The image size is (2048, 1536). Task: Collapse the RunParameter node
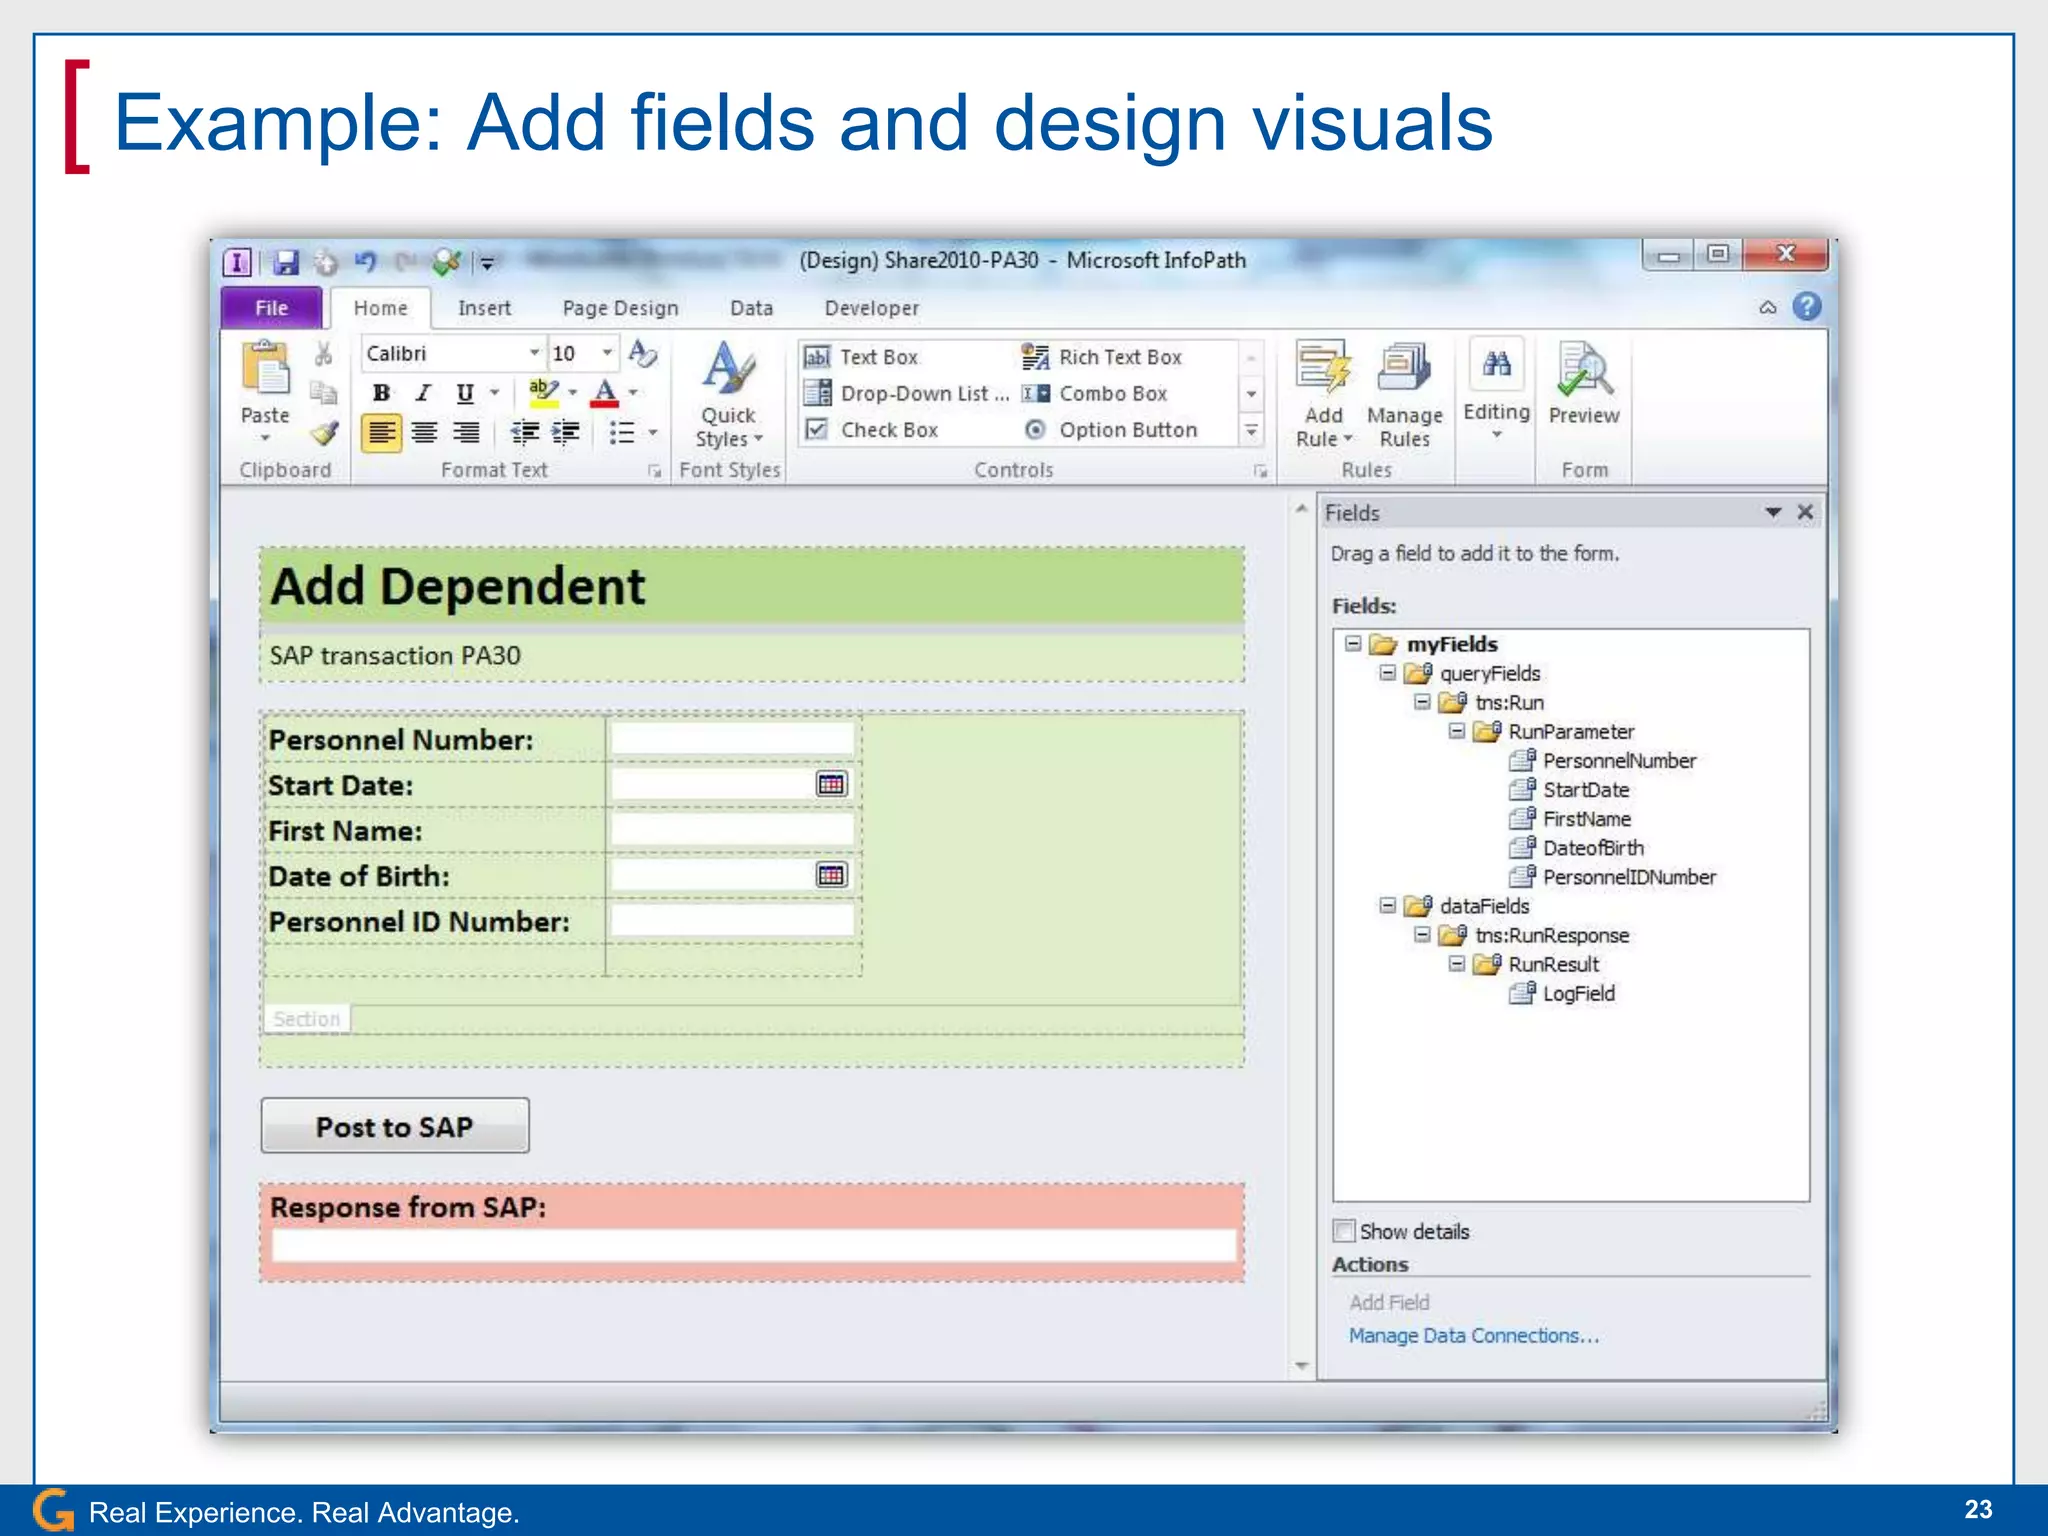1456,731
